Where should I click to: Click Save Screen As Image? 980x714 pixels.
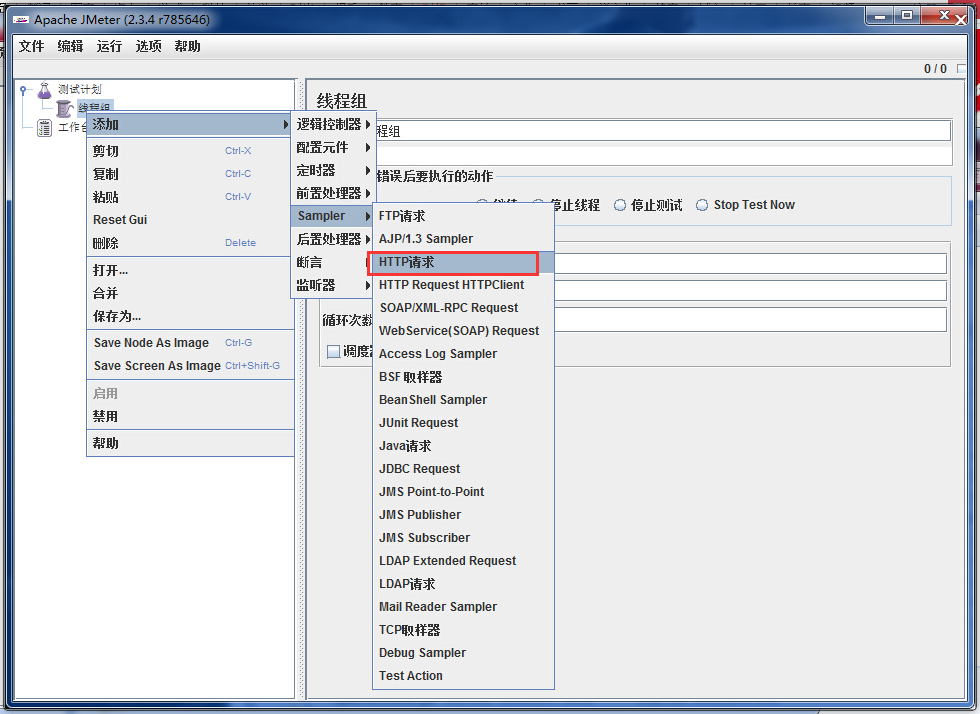tap(190, 366)
